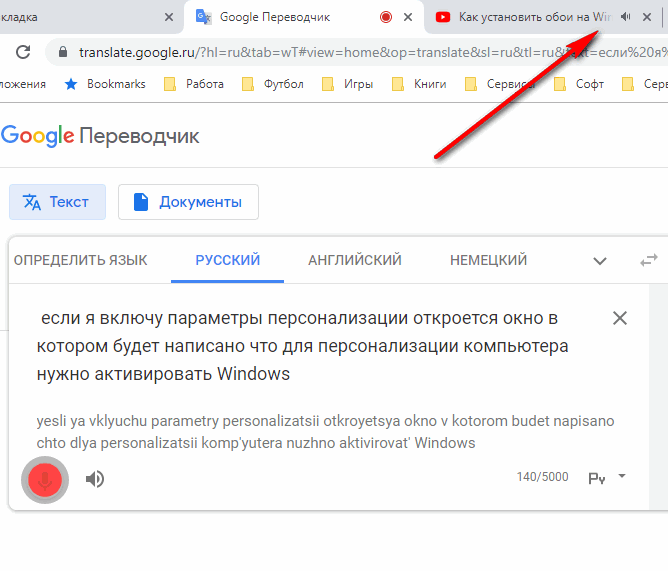Screen dimensions: 668x571
Task: Stop voice input with red microphone button
Action: tap(45, 480)
